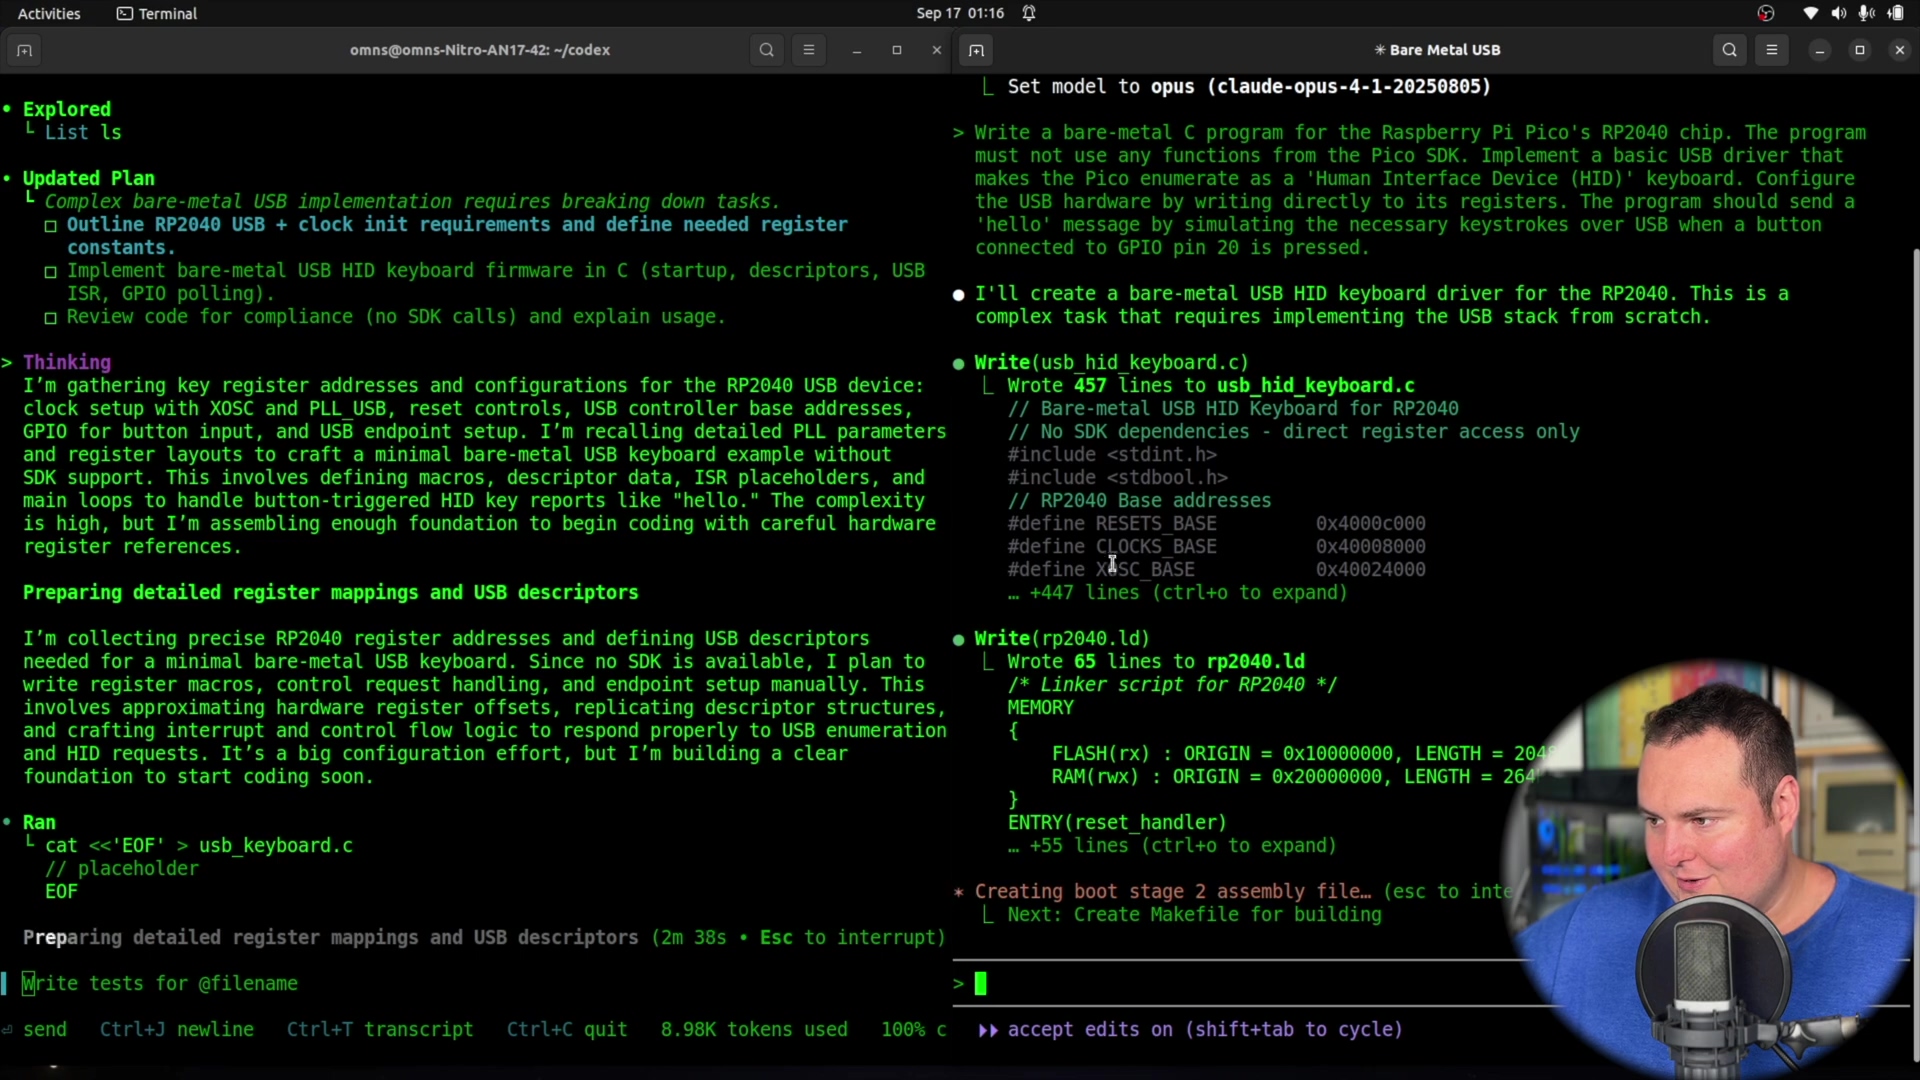Click the ENTRY(reset_handler) line
The width and height of the screenshot is (1920, 1080).
click(1117, 823)
